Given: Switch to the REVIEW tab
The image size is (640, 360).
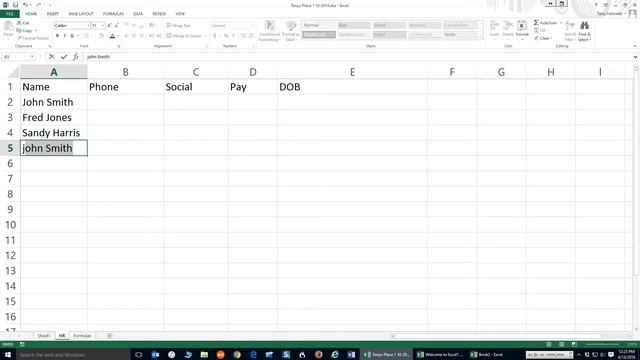Looking at the screenshot, I should click(159, 14).
